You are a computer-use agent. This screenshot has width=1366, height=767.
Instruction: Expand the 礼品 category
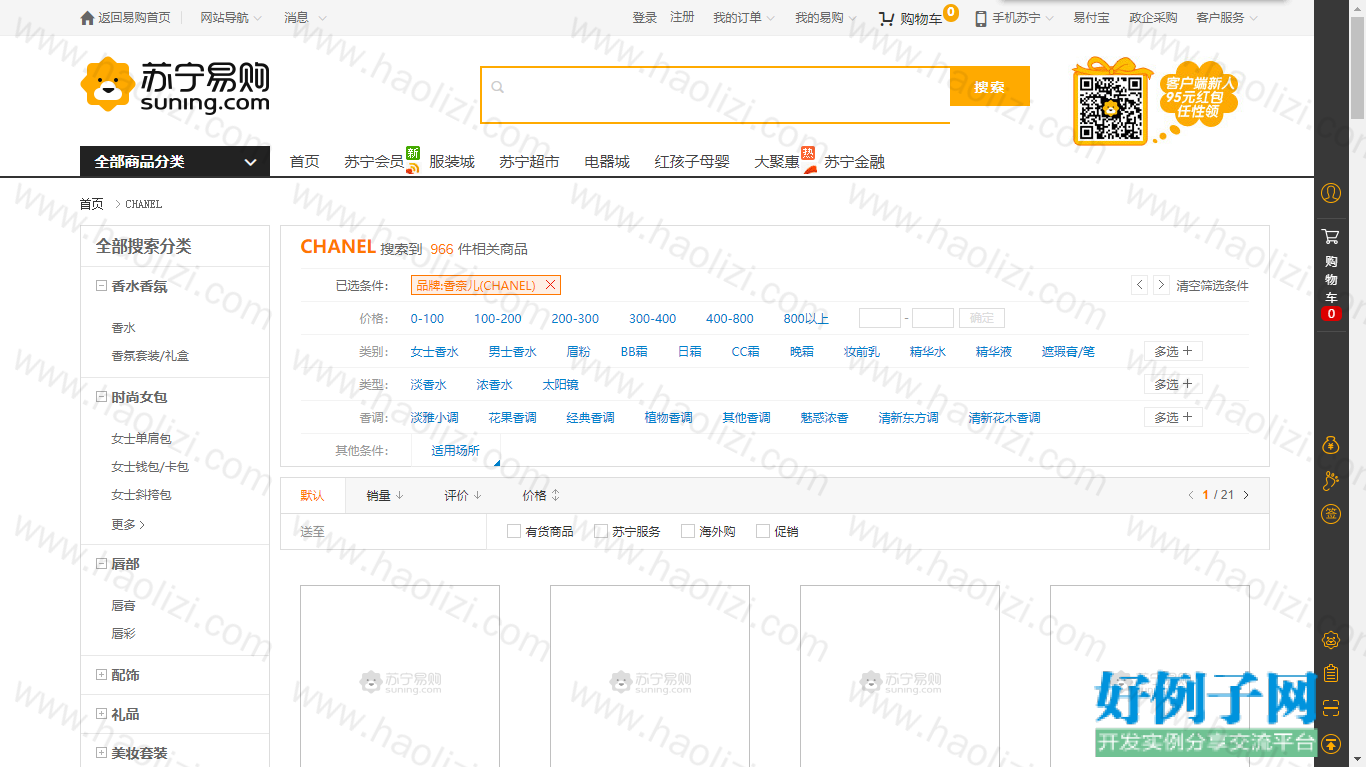[101, 714]
